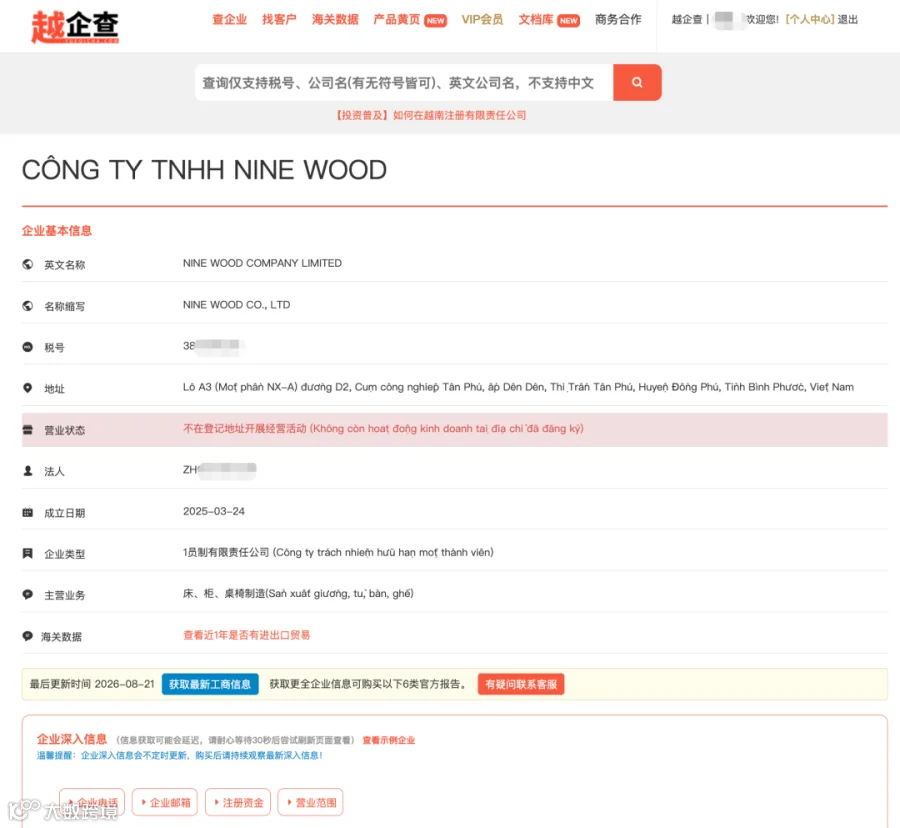Click the chat bubble icon beside 海关数据
This screenshot has height=828, width=900.
pos(28,636)
